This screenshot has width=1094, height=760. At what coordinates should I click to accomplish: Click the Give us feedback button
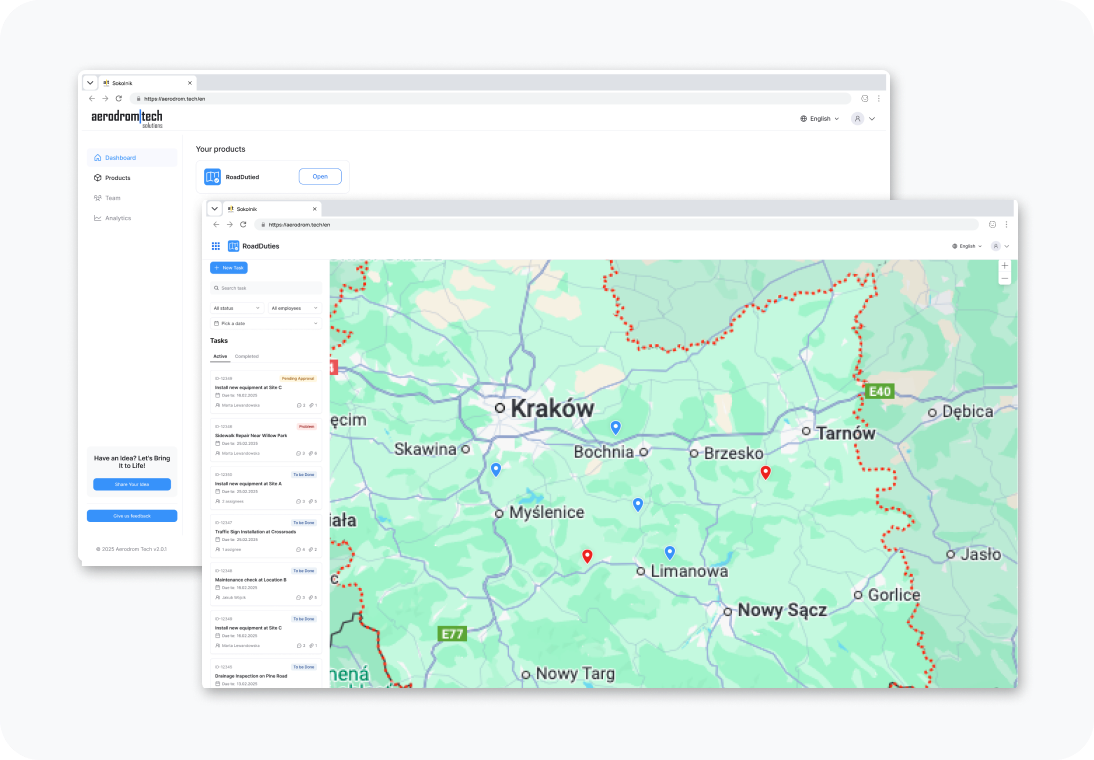coord(132,516)
